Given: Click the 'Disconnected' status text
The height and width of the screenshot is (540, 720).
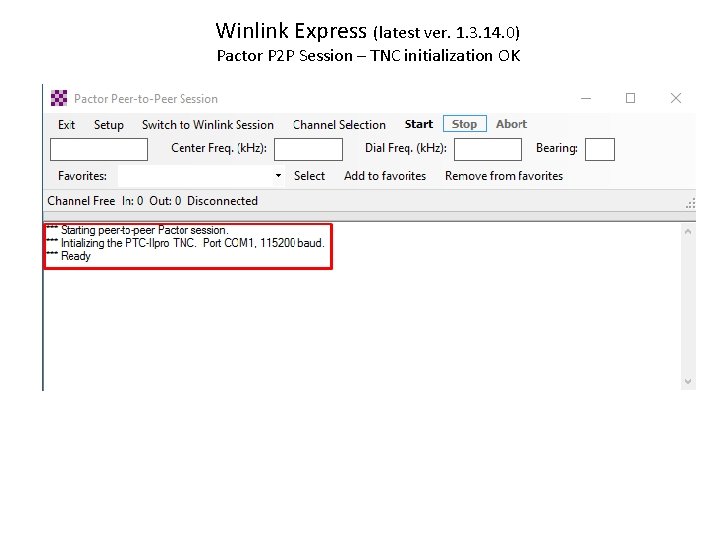Looking at the screenshot, I should [222, 201].
